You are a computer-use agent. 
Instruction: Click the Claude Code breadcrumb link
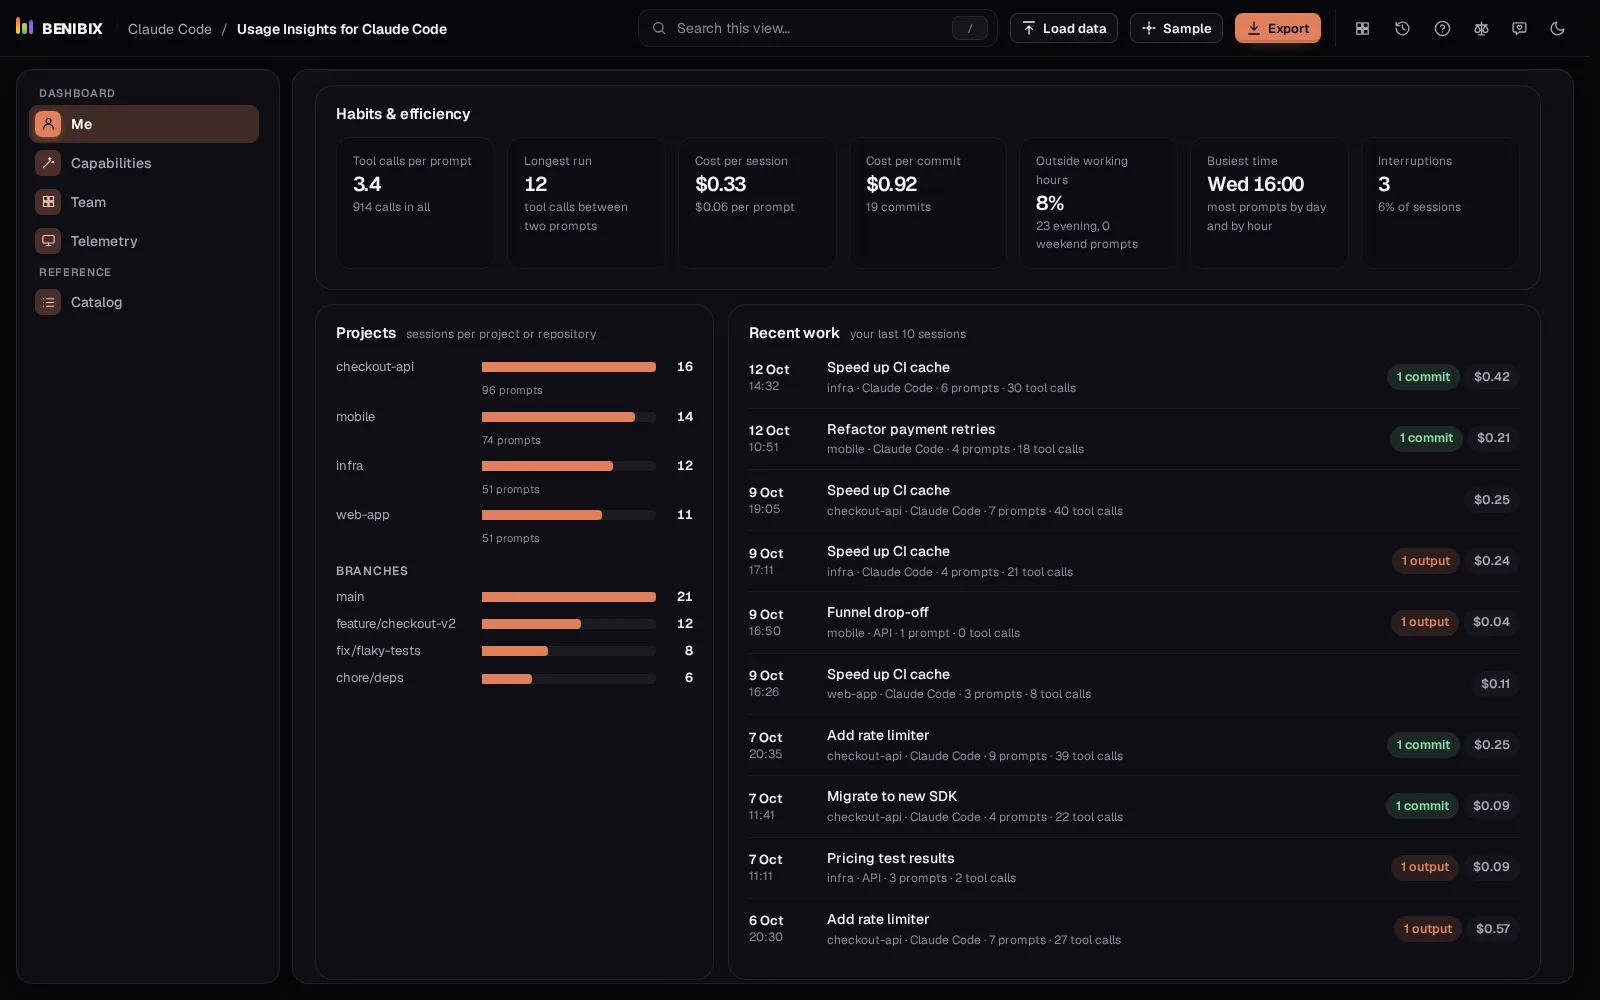click(170, 29)
